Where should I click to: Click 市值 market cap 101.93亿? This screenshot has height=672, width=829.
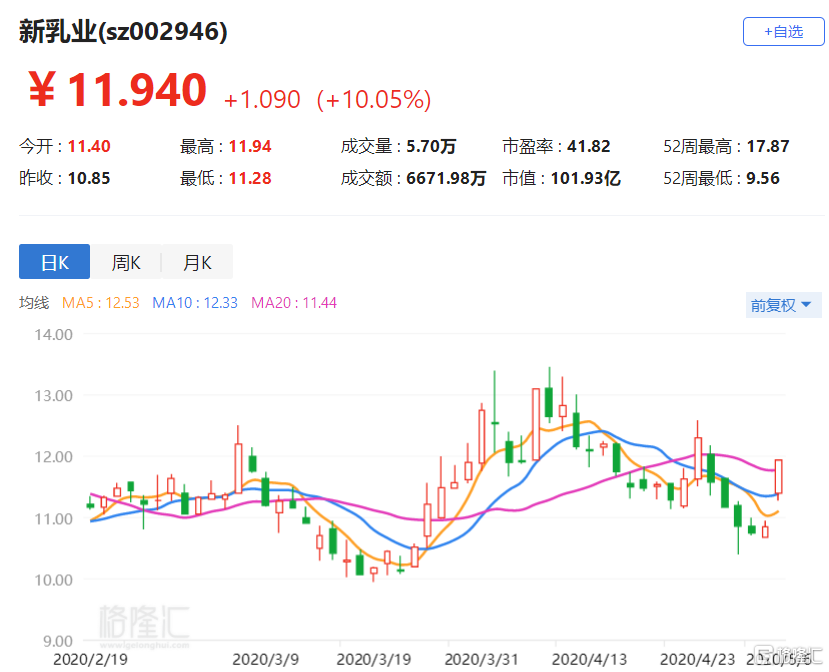[585, 178]
